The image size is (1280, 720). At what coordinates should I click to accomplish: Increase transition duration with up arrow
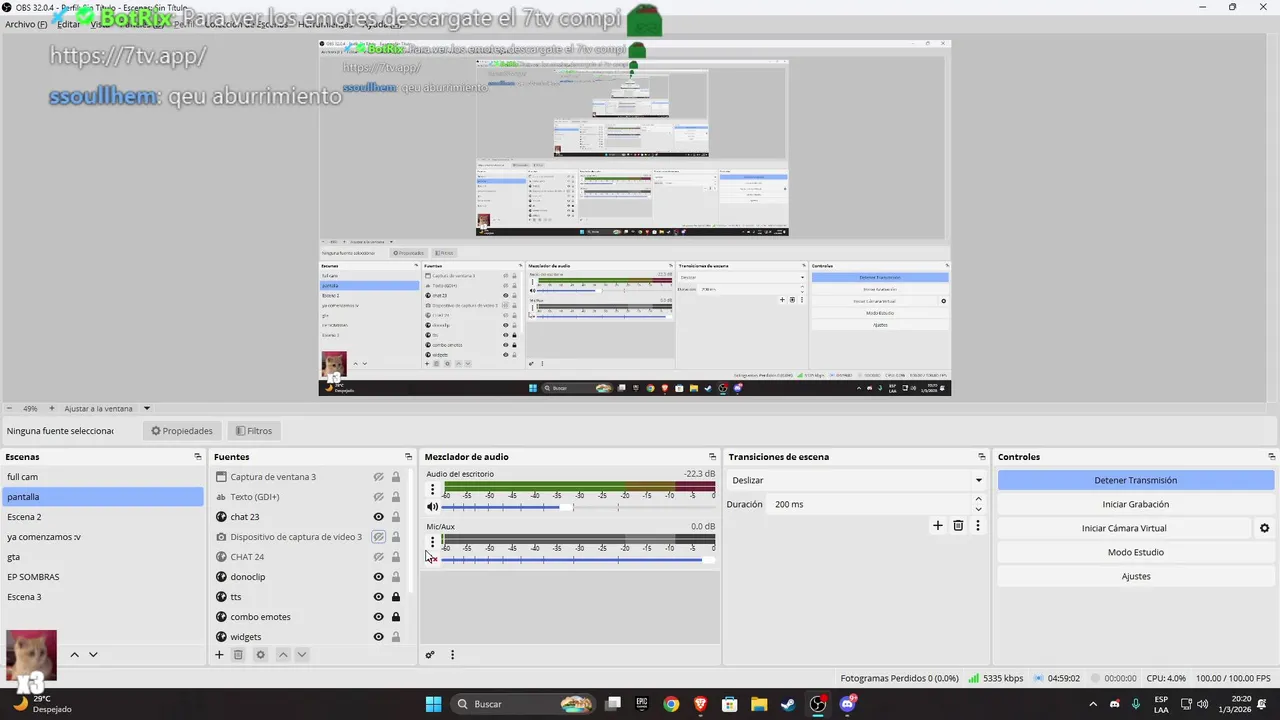pos(978,499)
